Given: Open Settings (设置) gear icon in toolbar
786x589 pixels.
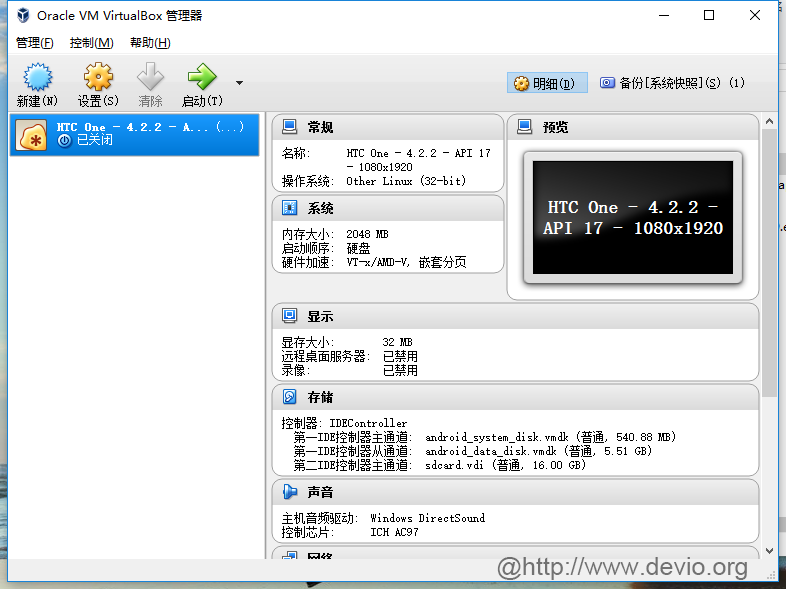Looking at the screenshot, I should (x=98, y=77).
